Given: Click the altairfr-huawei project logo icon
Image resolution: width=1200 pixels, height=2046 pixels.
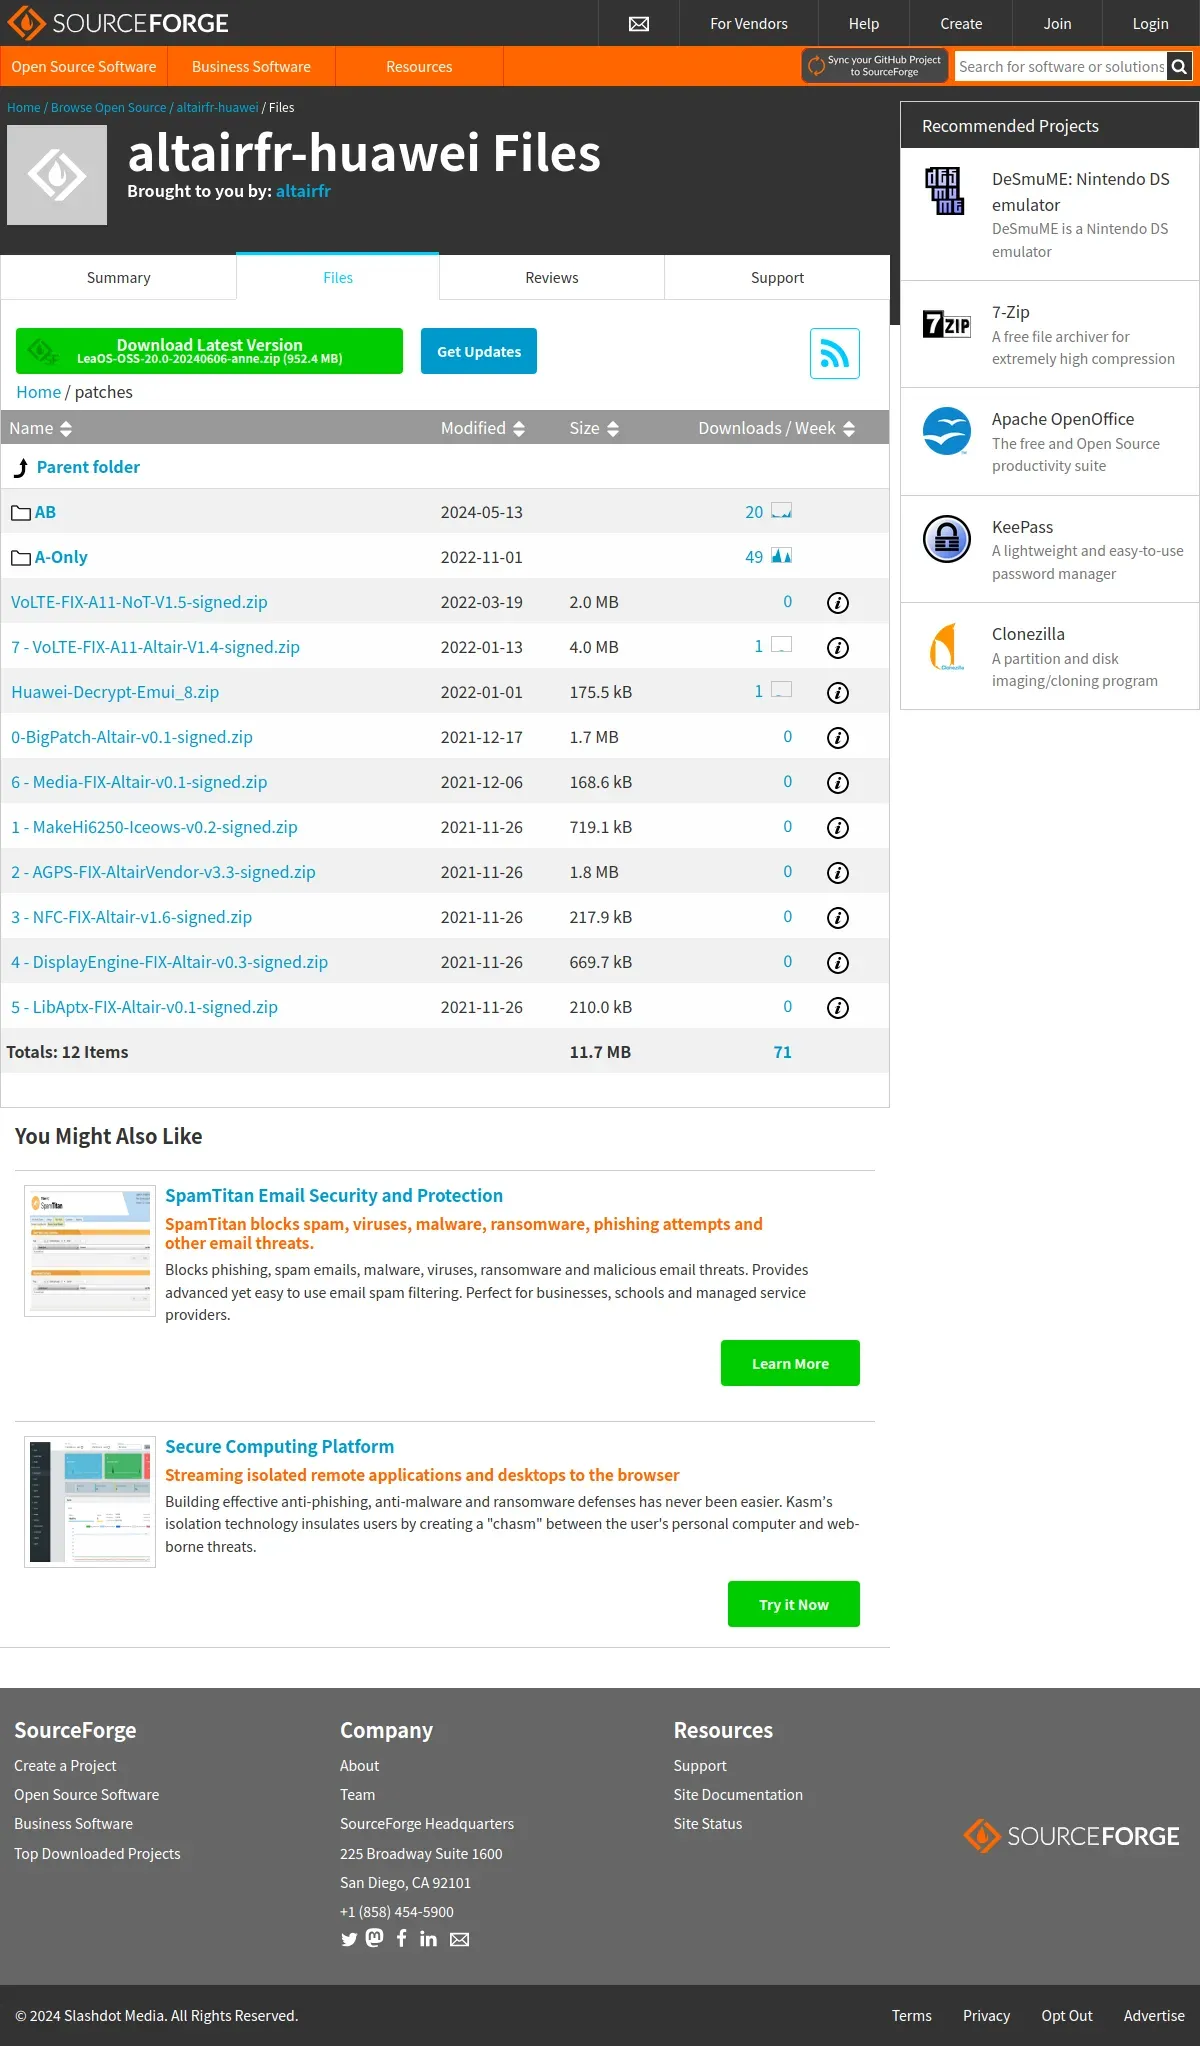Looking at the screenshot, I should point(57,175).
